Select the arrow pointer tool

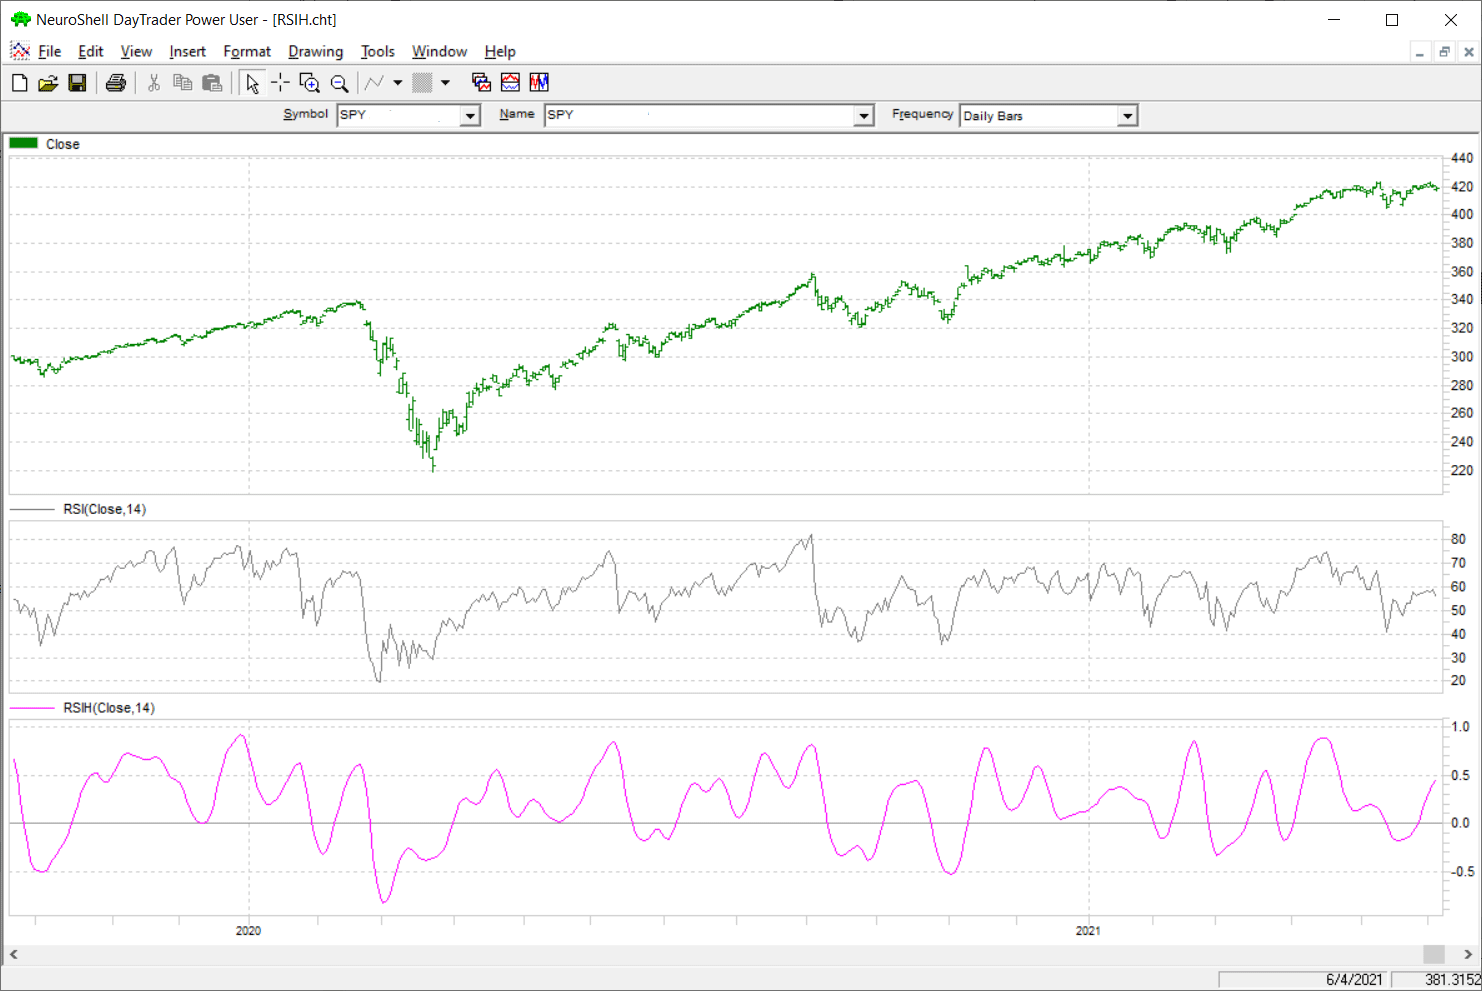pyautogui.click(x=252, y=83)
